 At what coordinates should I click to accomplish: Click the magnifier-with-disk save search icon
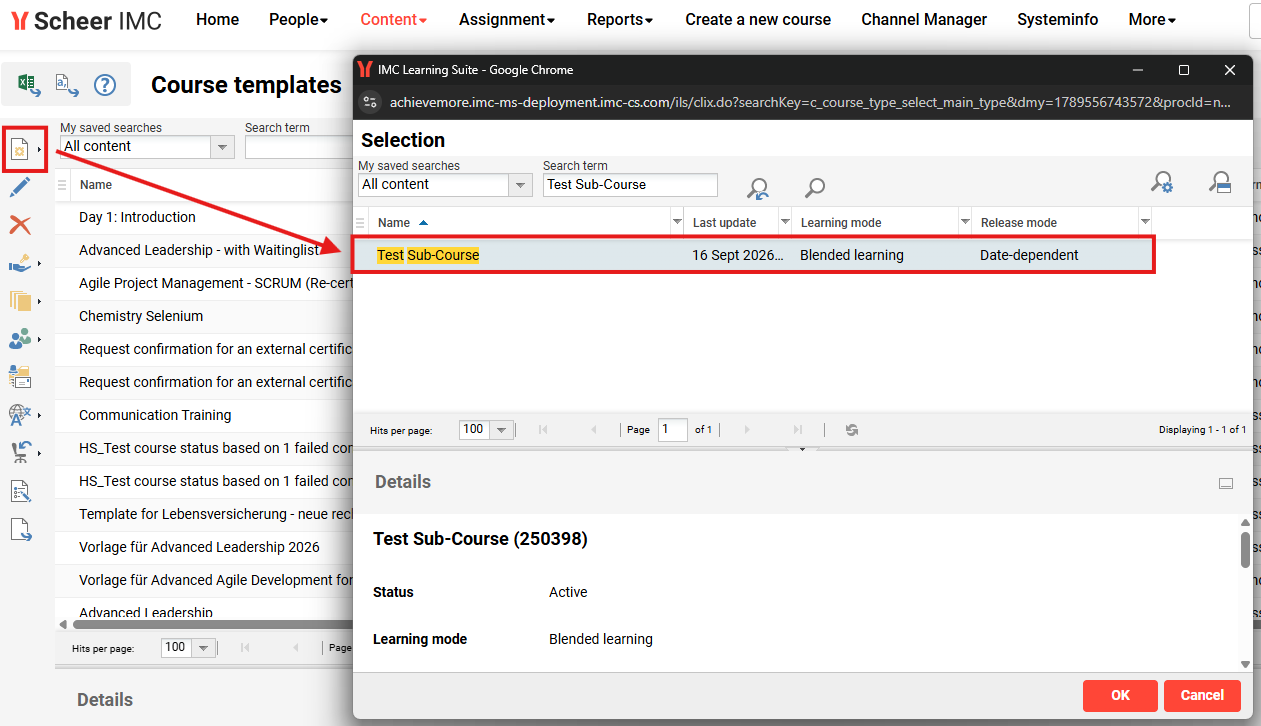coord(1219,183)
